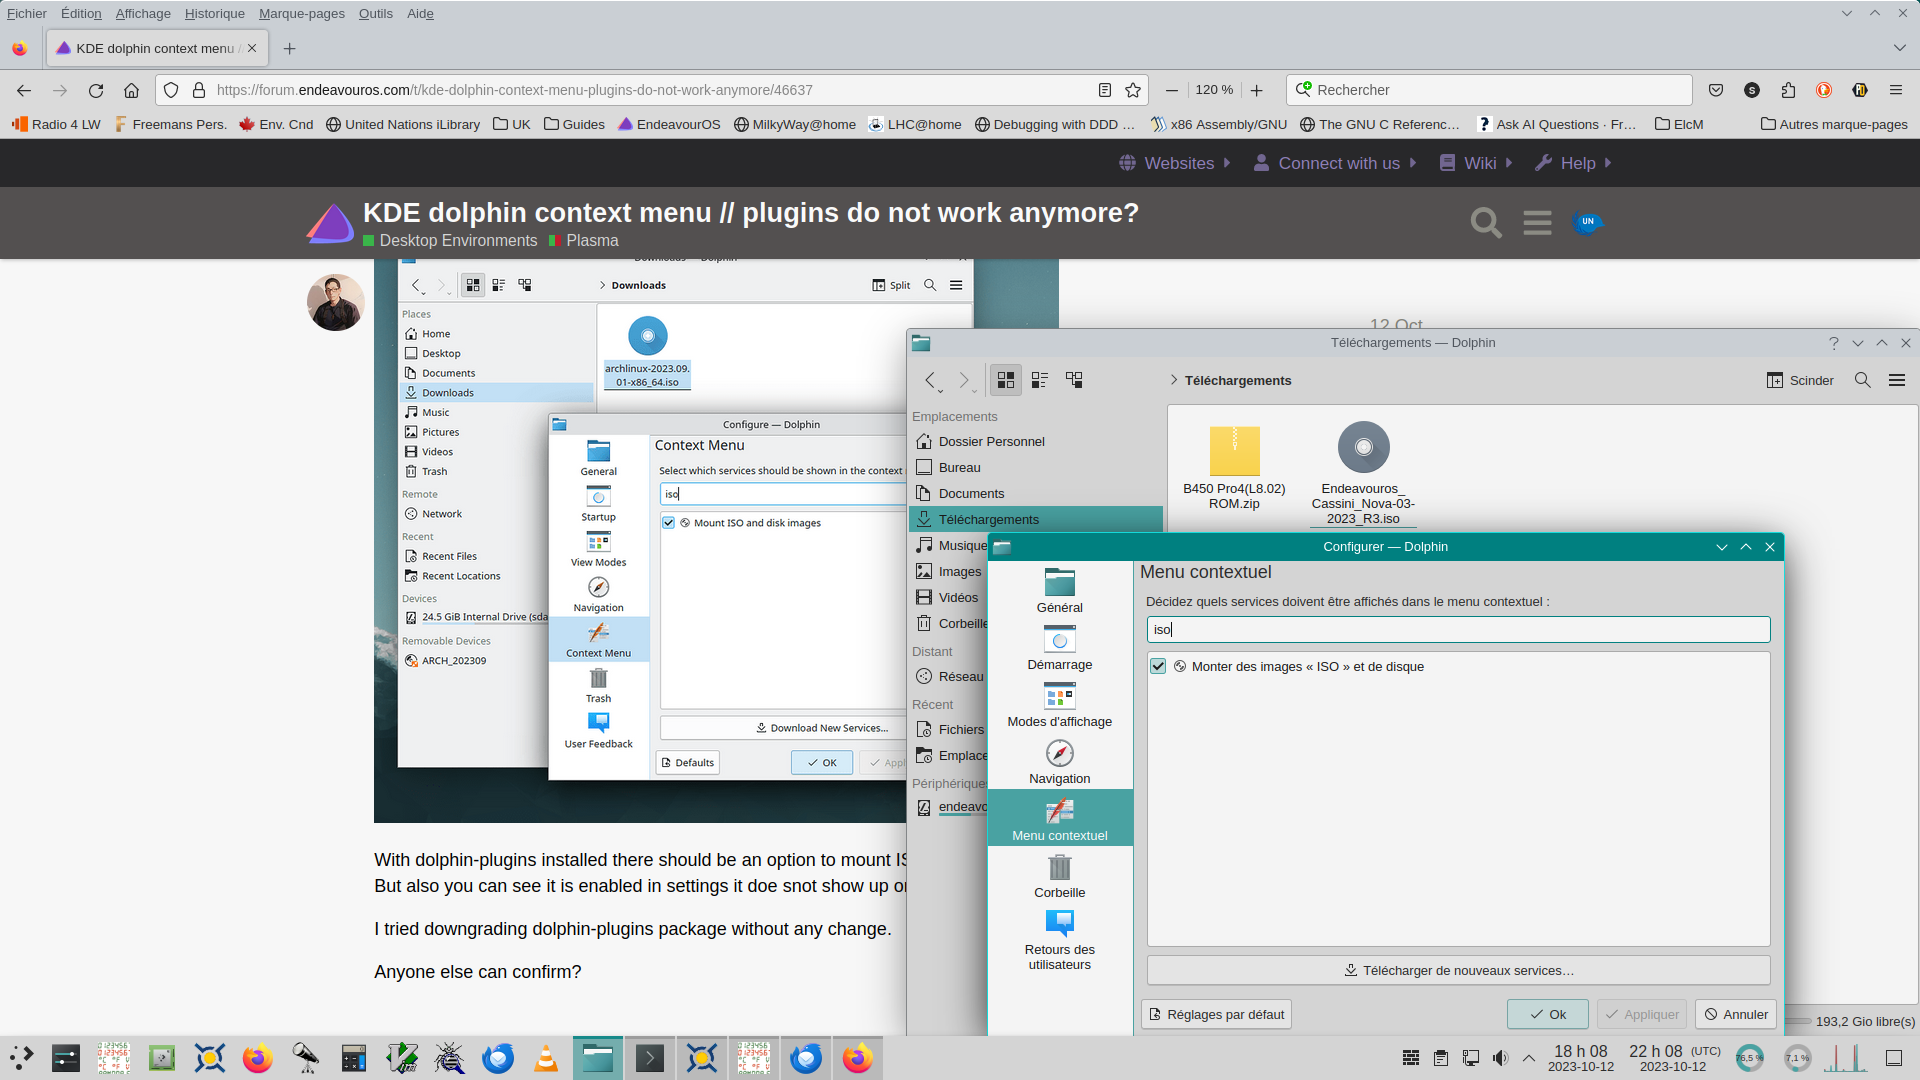This screenshot has height=1080, width=1920.
Task: Open Autres marque-pages bookmarks folder
Action: coord(1834,124)
